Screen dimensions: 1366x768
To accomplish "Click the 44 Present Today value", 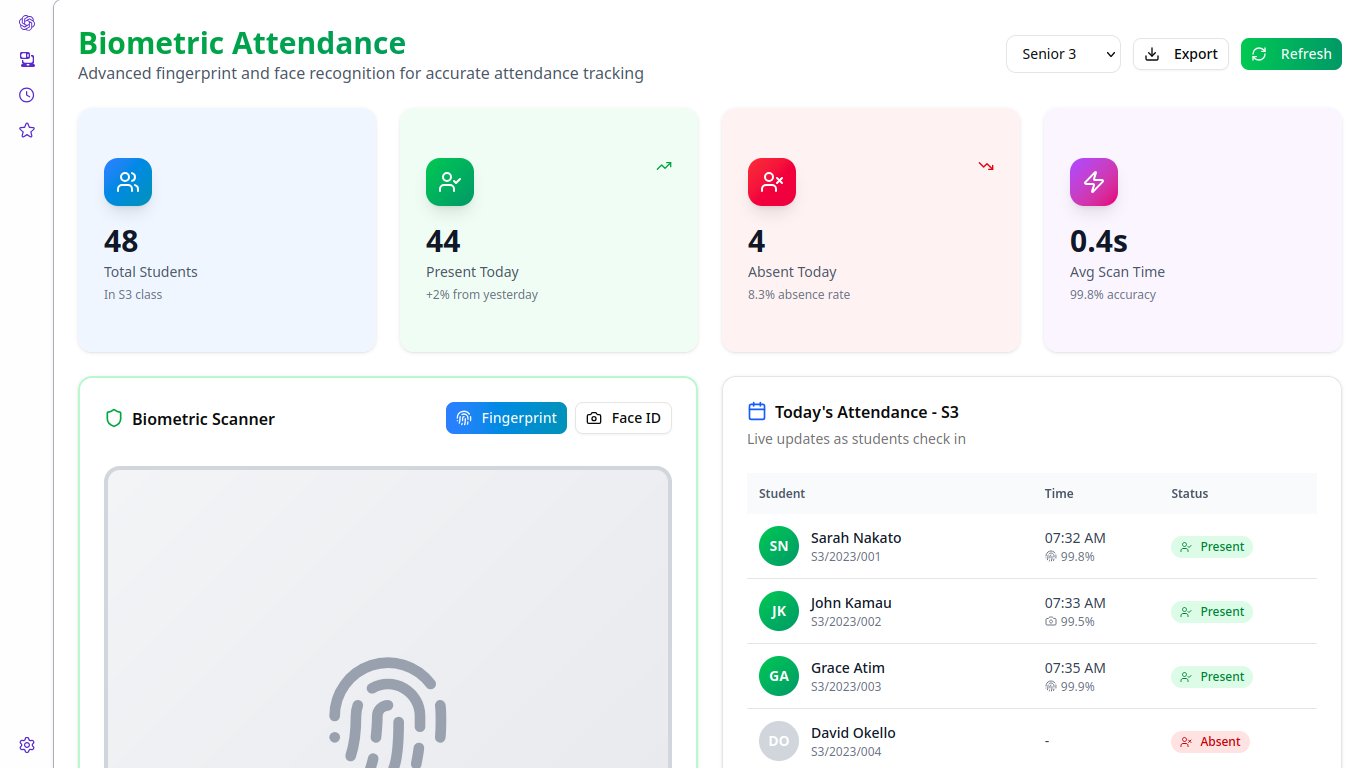I will (x=443, y=241).
